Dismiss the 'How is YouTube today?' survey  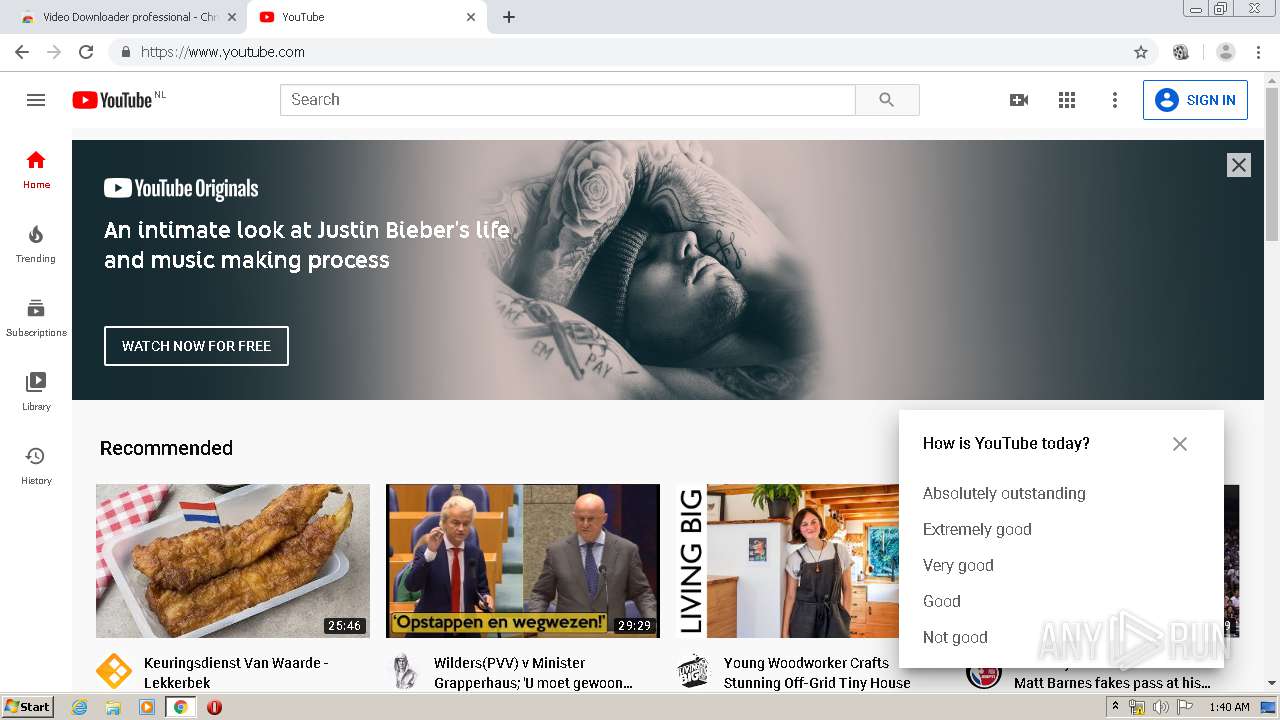coord(1180,444)
